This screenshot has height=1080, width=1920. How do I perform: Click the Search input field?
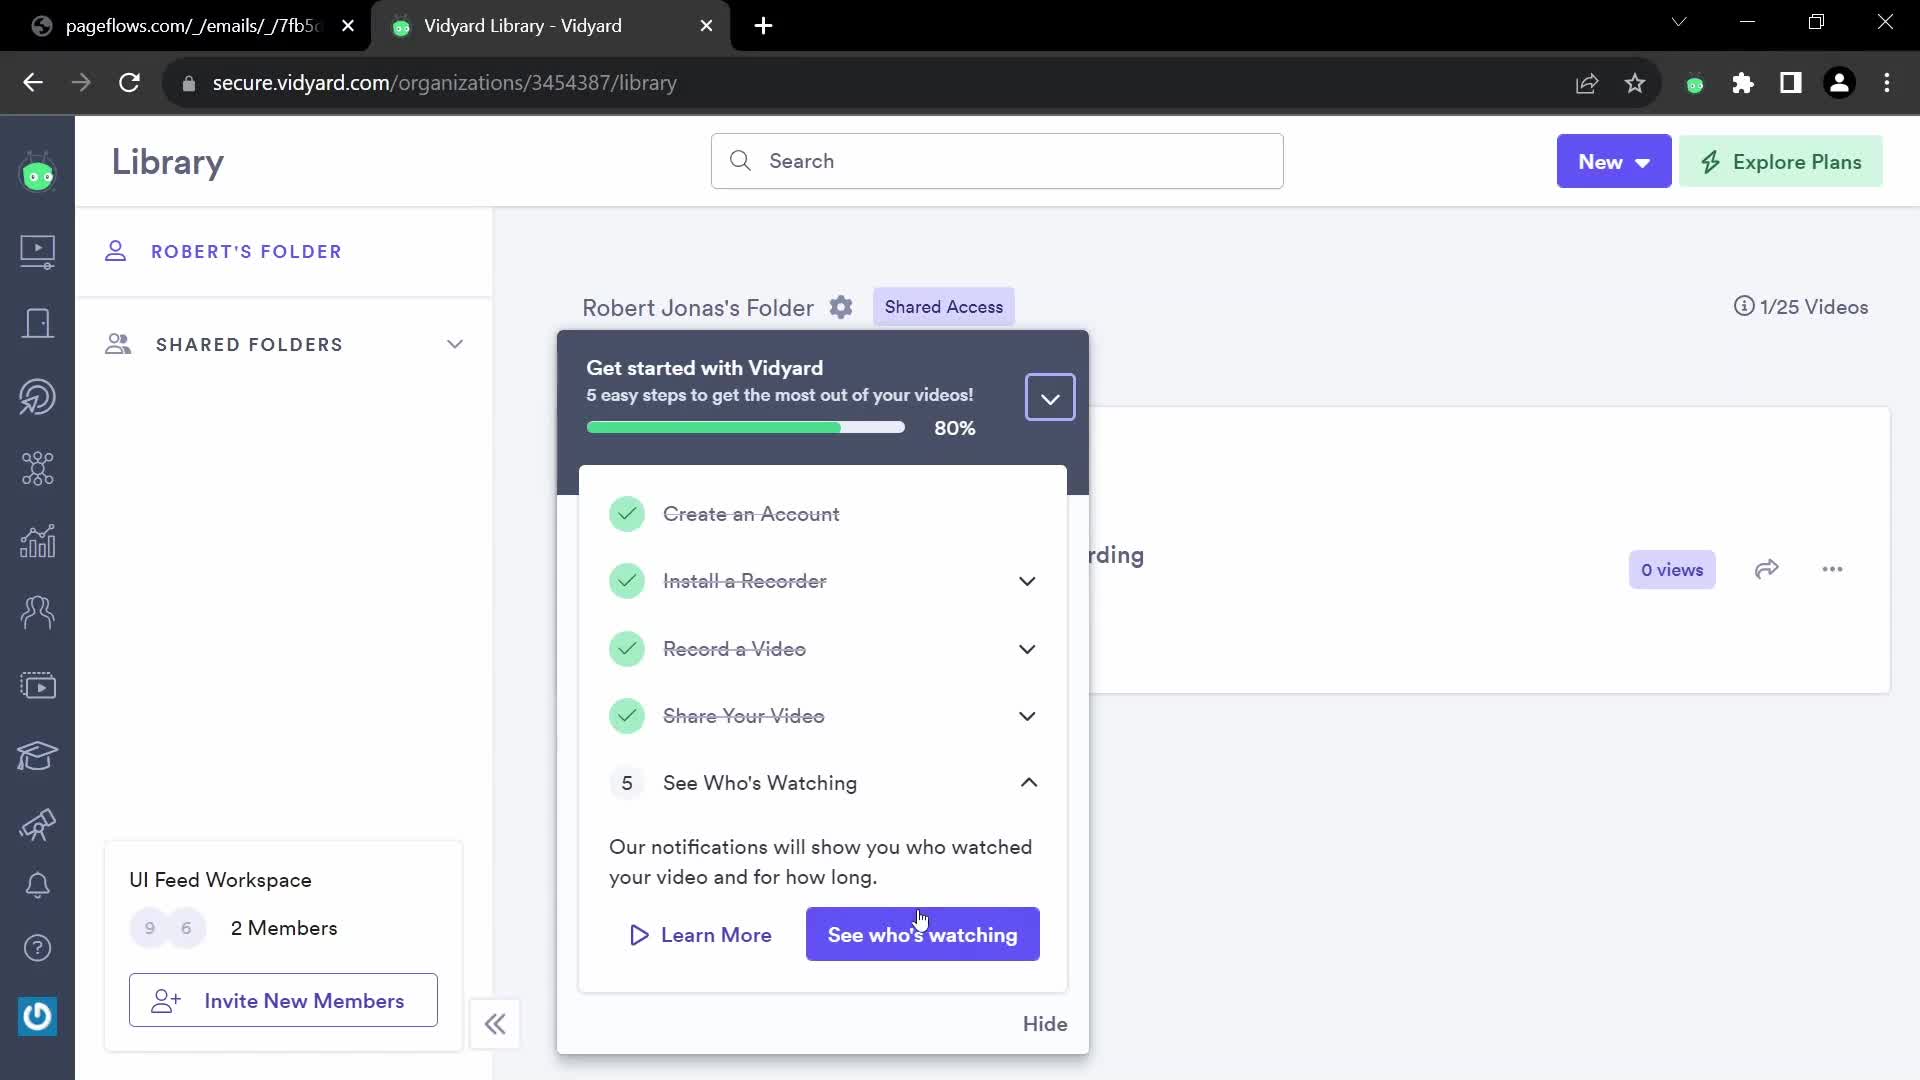[997, 161]
